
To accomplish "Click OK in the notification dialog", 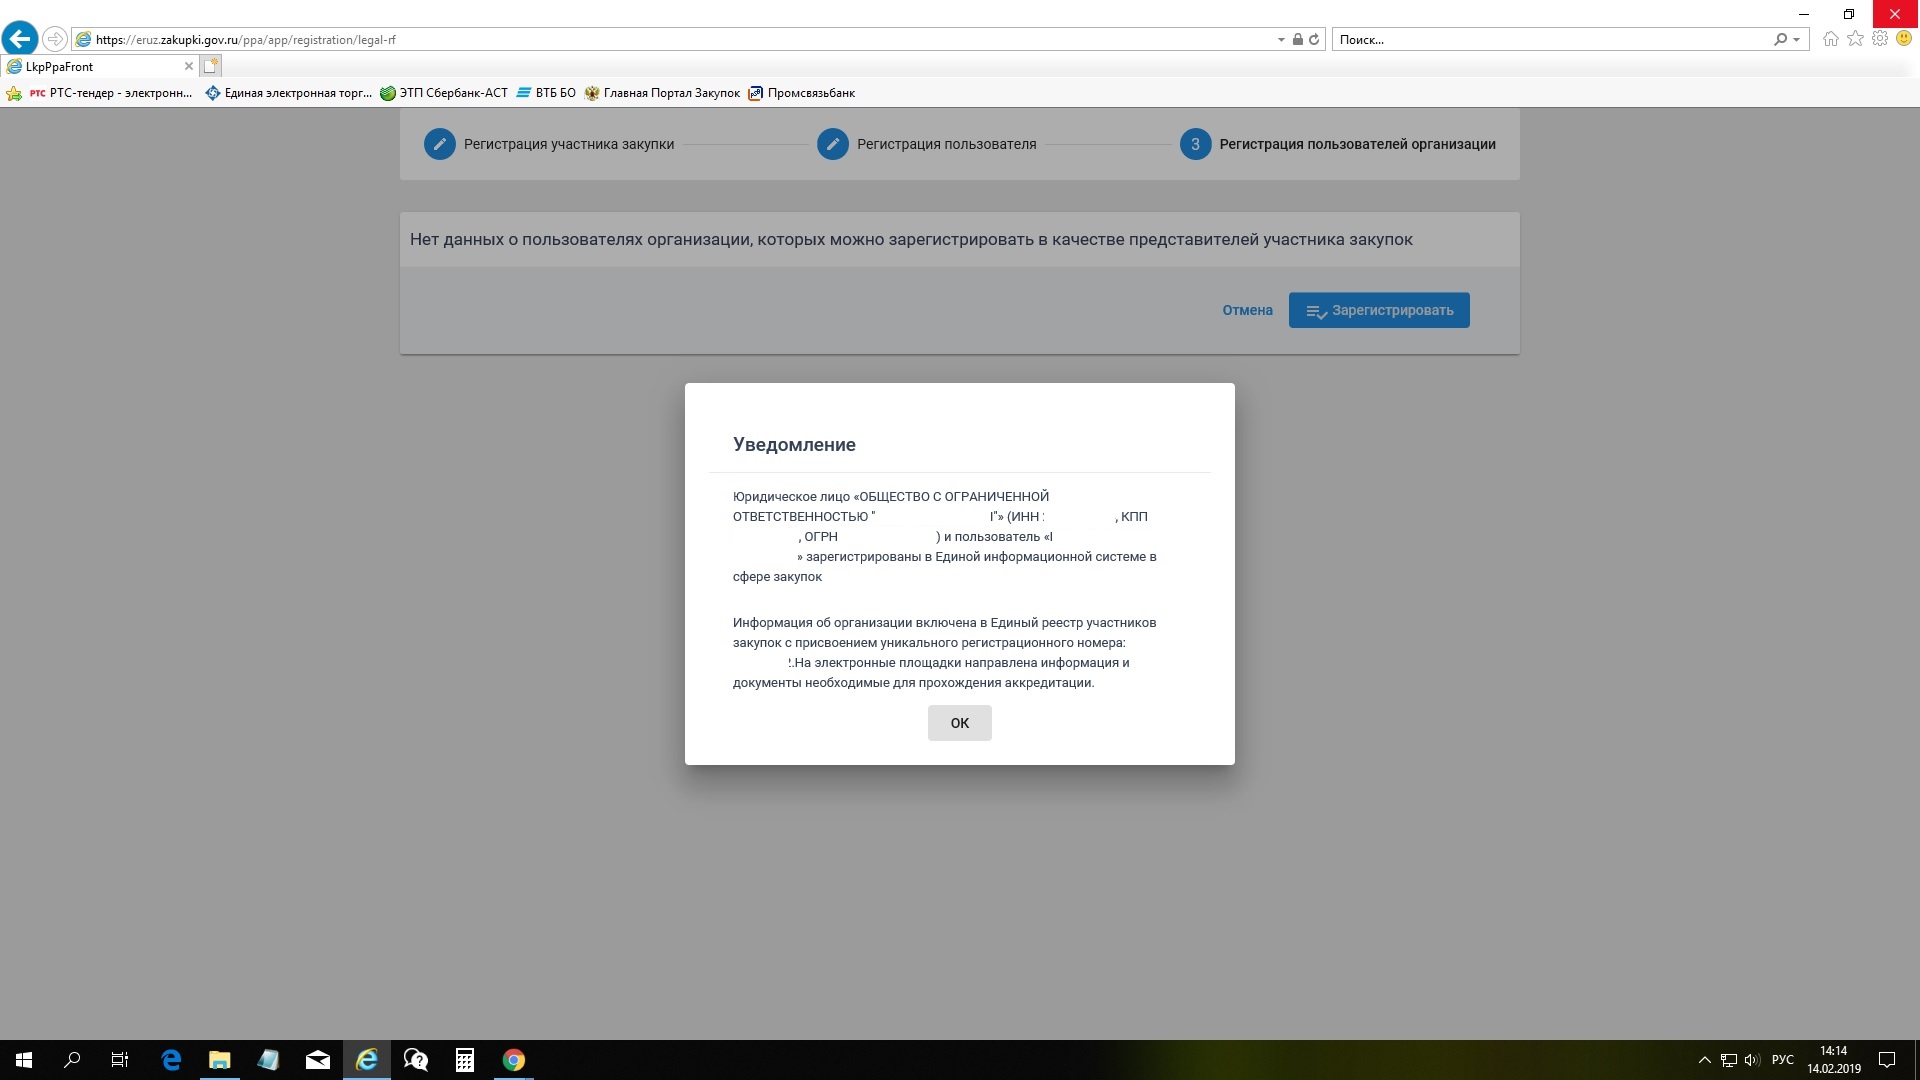I will (x=959, y=723).
